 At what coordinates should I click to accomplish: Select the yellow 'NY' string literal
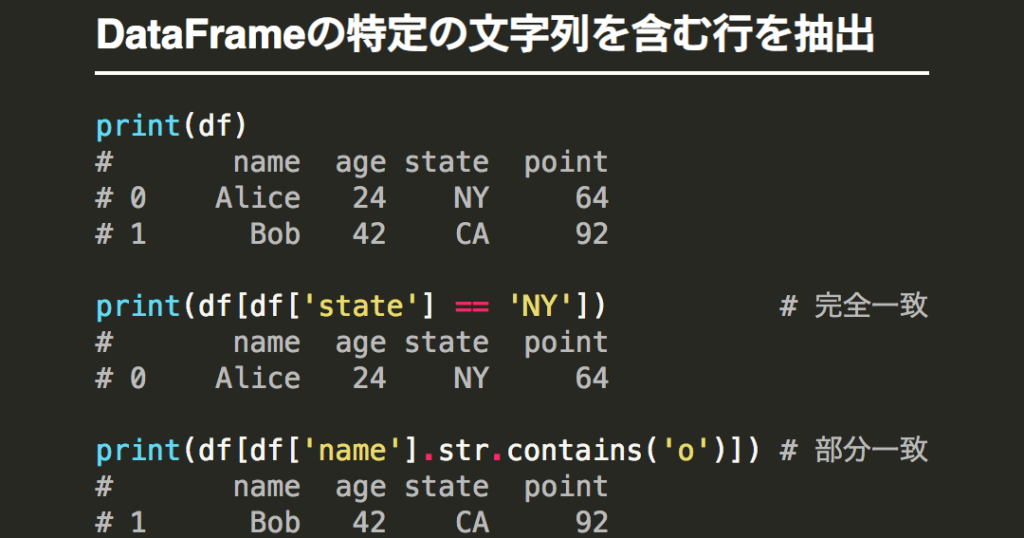pos(540,306)
